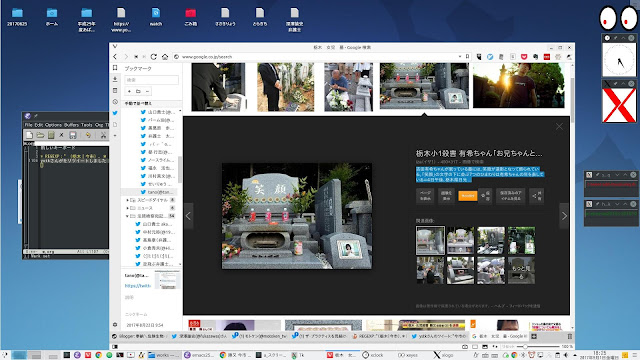This screenshot has width=640, height=360.
Task: Click the view saved items button
Action: (x=510, y=196)
